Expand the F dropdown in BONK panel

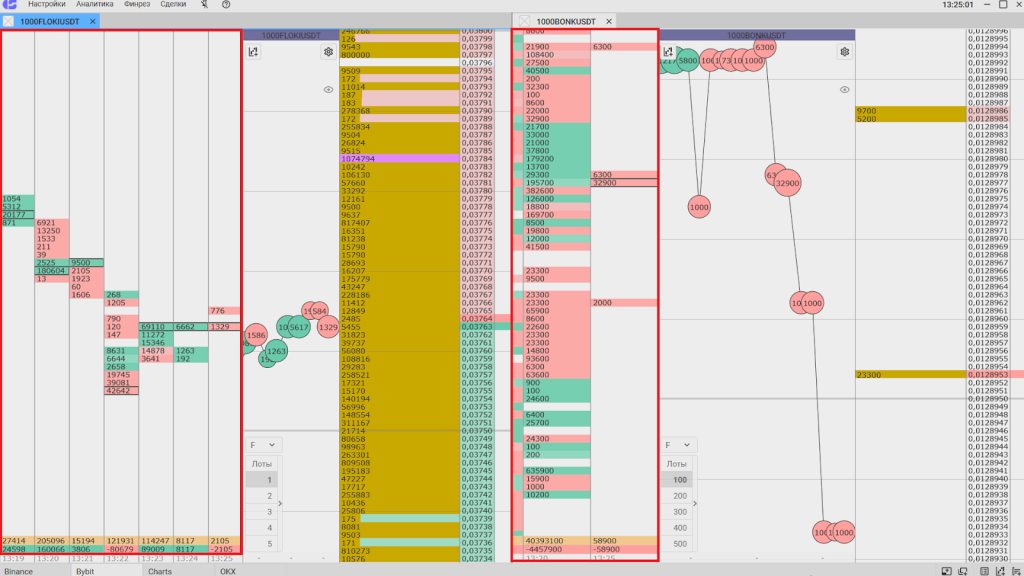[x=678, y=445]
